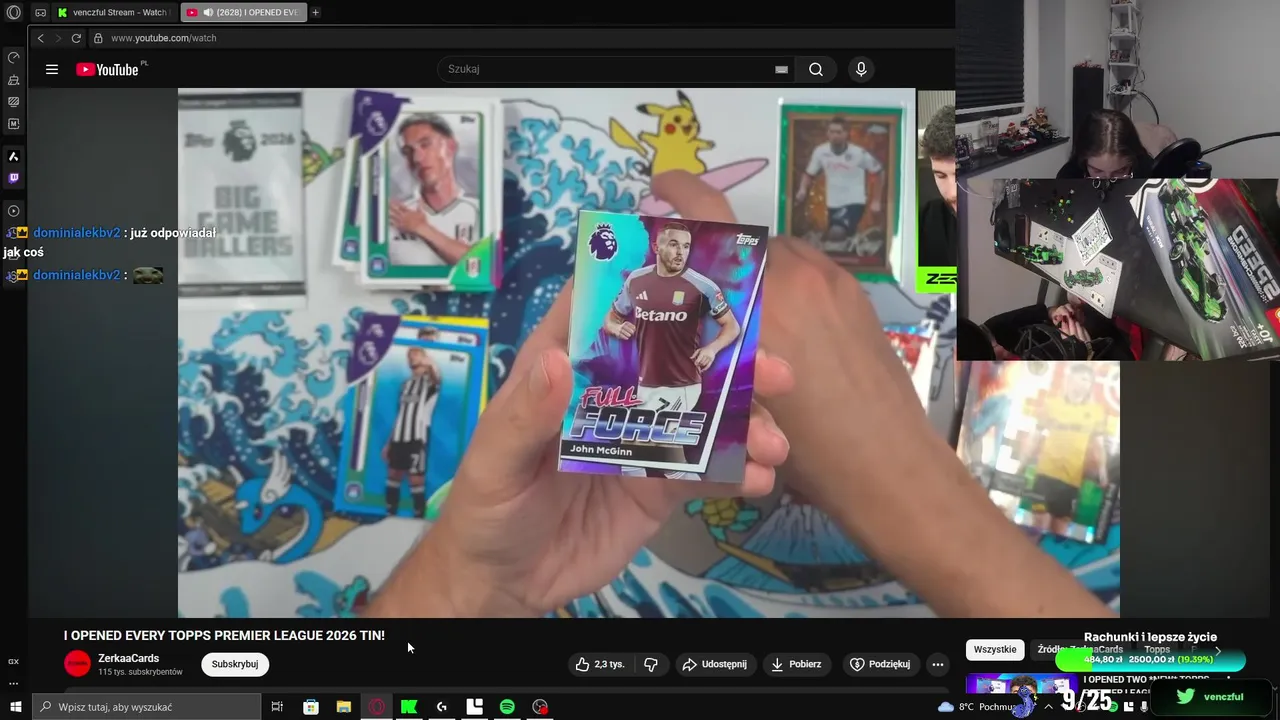1280x720 pixels.
Task: Dislike the video with thumbs down
Action: (651, 664)
